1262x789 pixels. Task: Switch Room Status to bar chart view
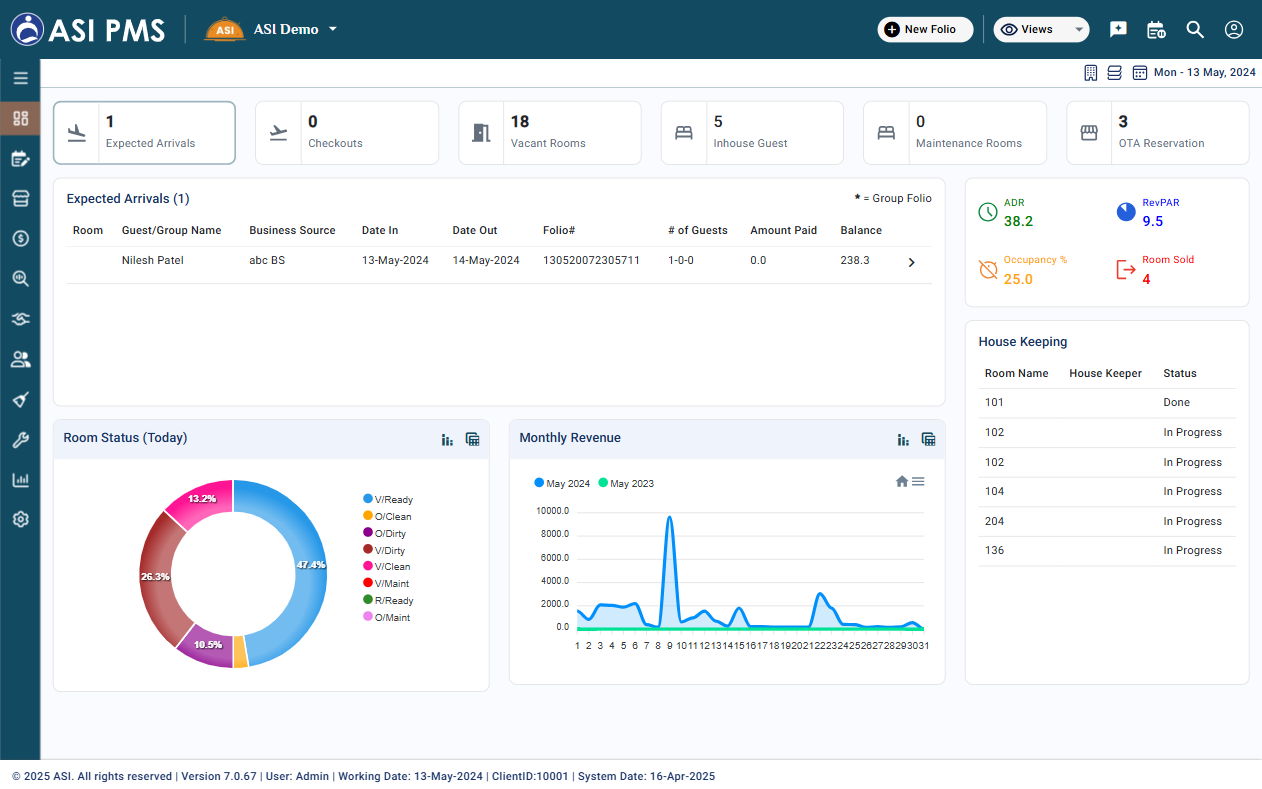pyautogui.click(x=447, y=439)
